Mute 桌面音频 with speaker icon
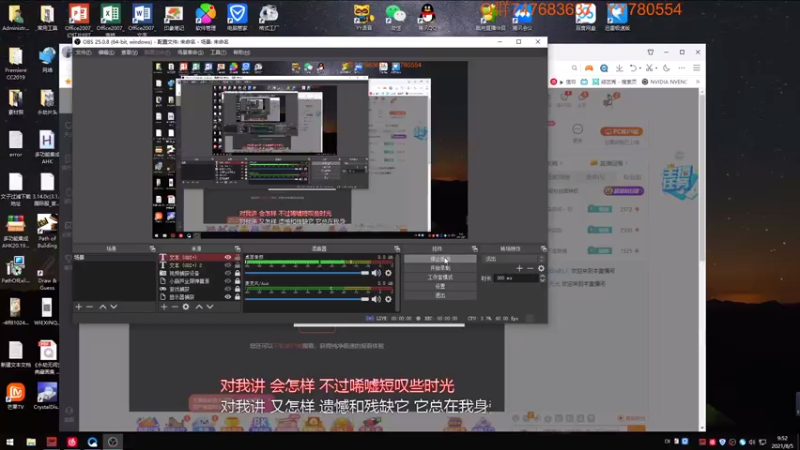This screenshot has height=450, width=800. coord(376,273)
